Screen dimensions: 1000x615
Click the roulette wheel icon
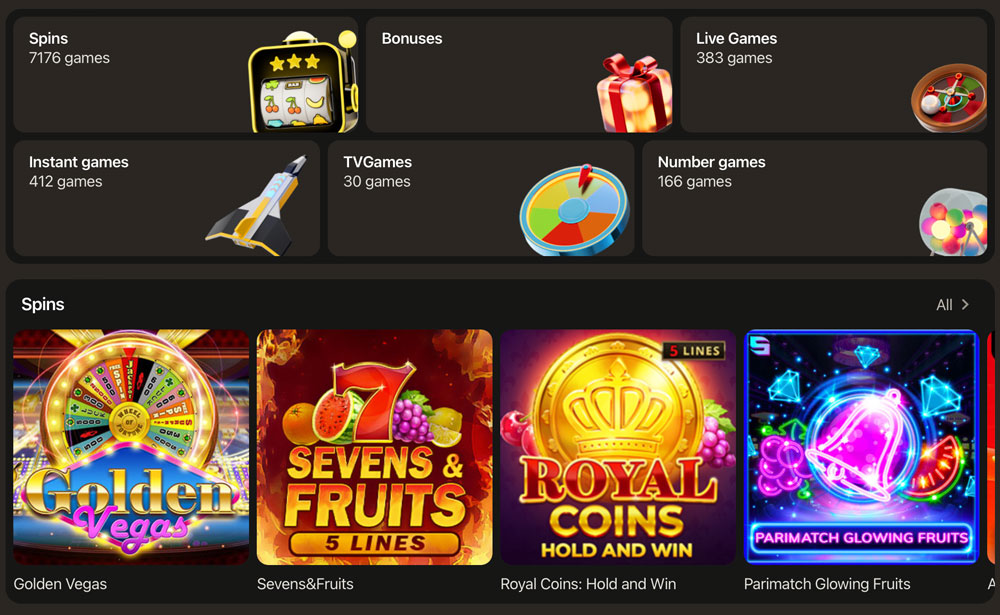coord(949,98)
